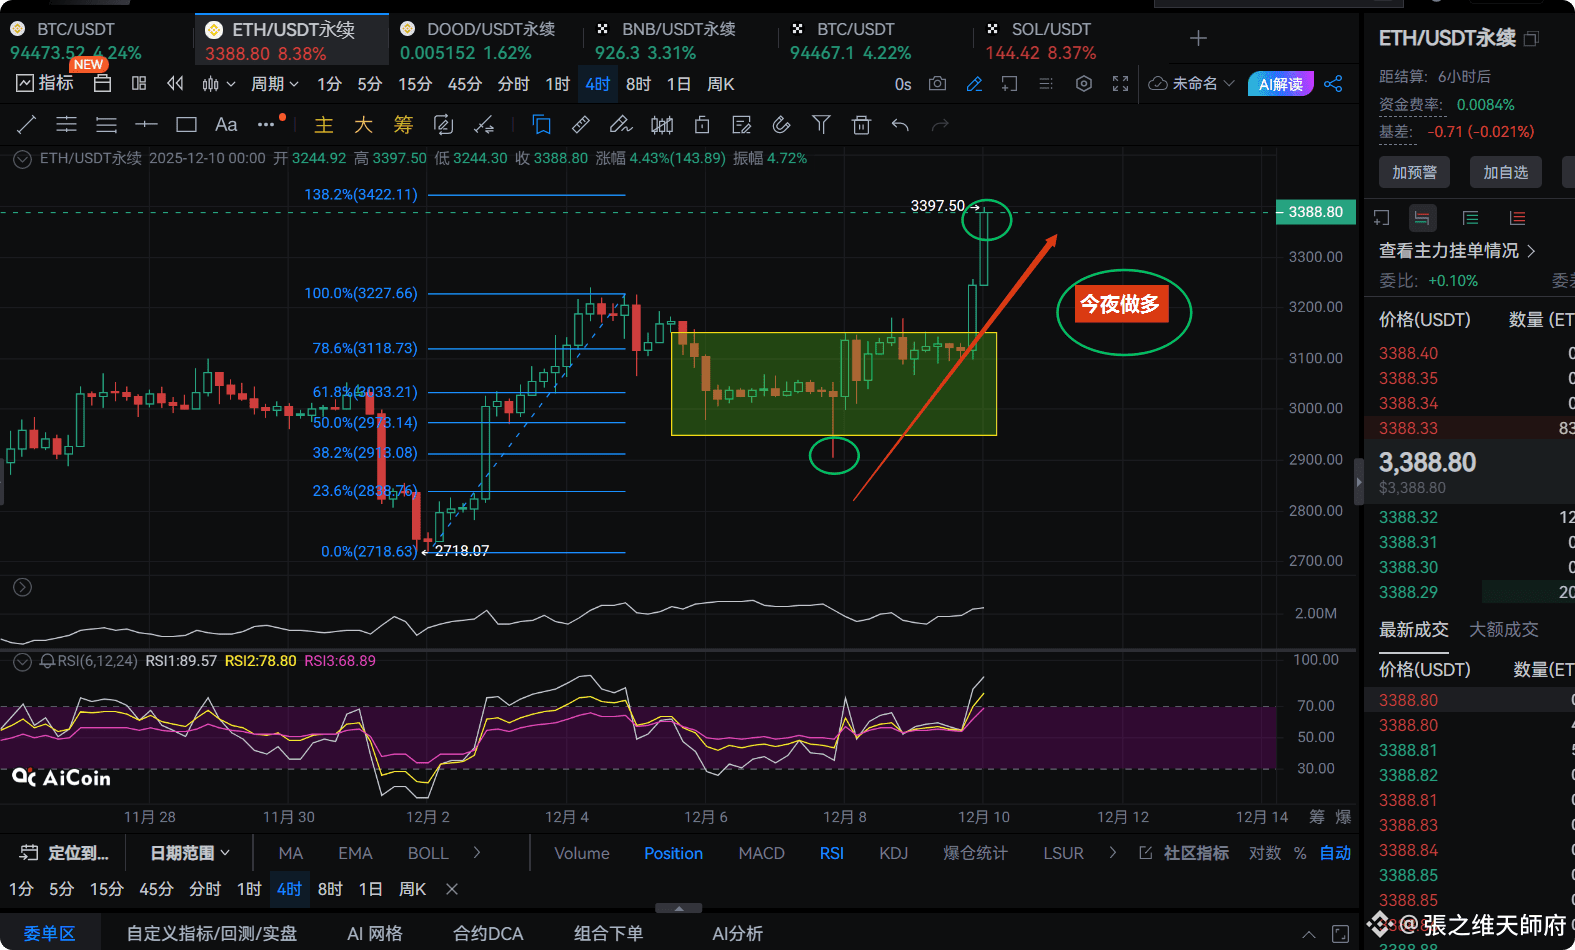Collapse the RSI indicator pane
Screen dimensions: 1575x950
(x=22, y=661)
